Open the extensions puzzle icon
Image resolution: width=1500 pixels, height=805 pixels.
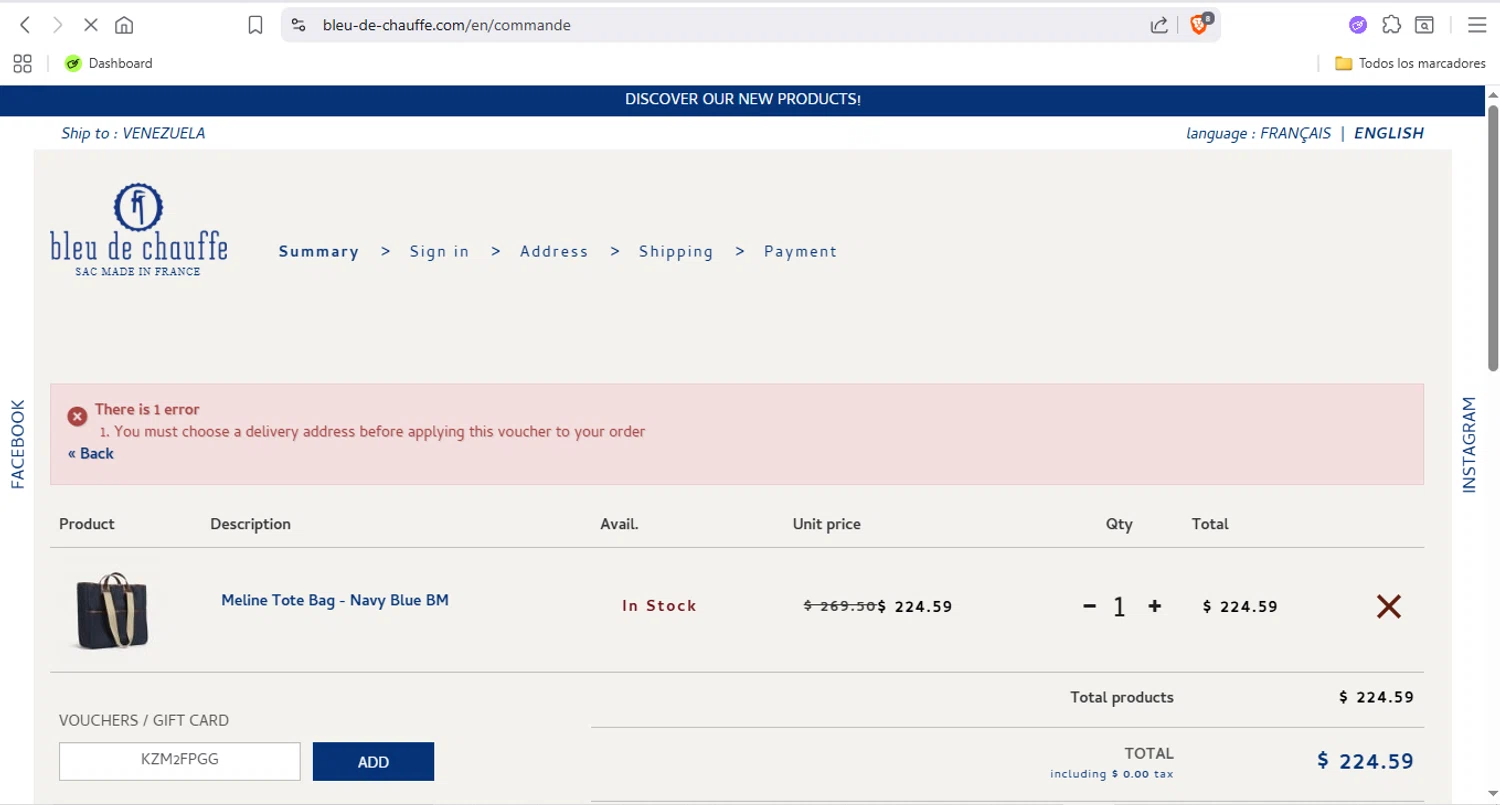1391,25
